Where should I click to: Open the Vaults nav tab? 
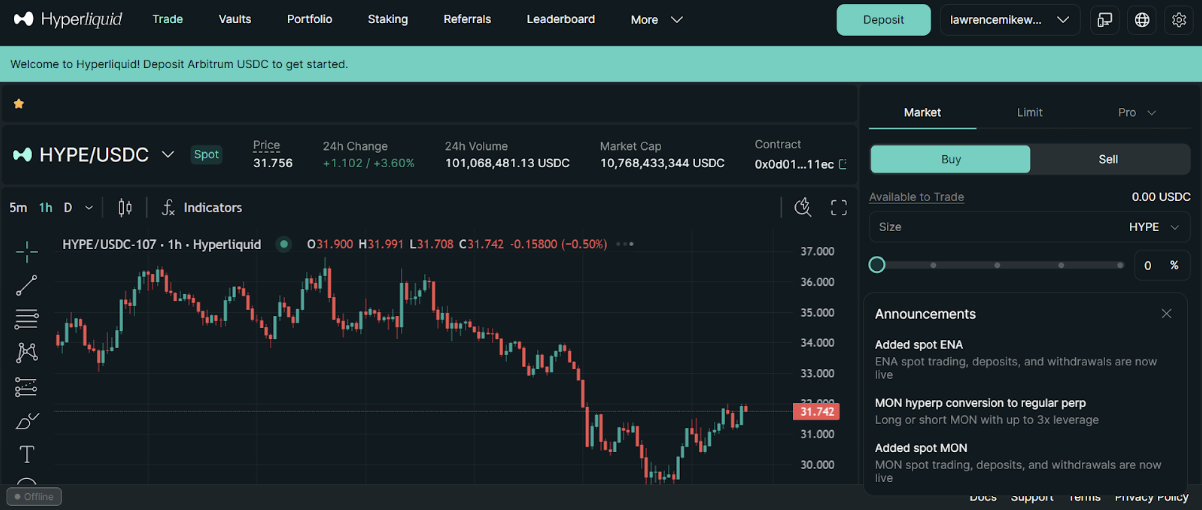[x=235, y=19]
